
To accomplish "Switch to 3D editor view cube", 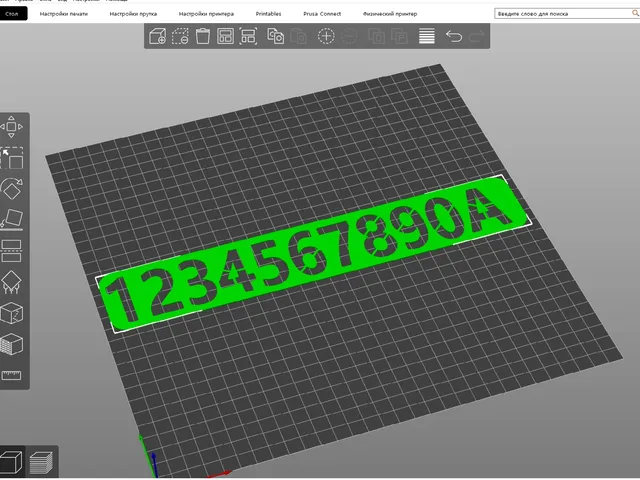I will point(11,462).
